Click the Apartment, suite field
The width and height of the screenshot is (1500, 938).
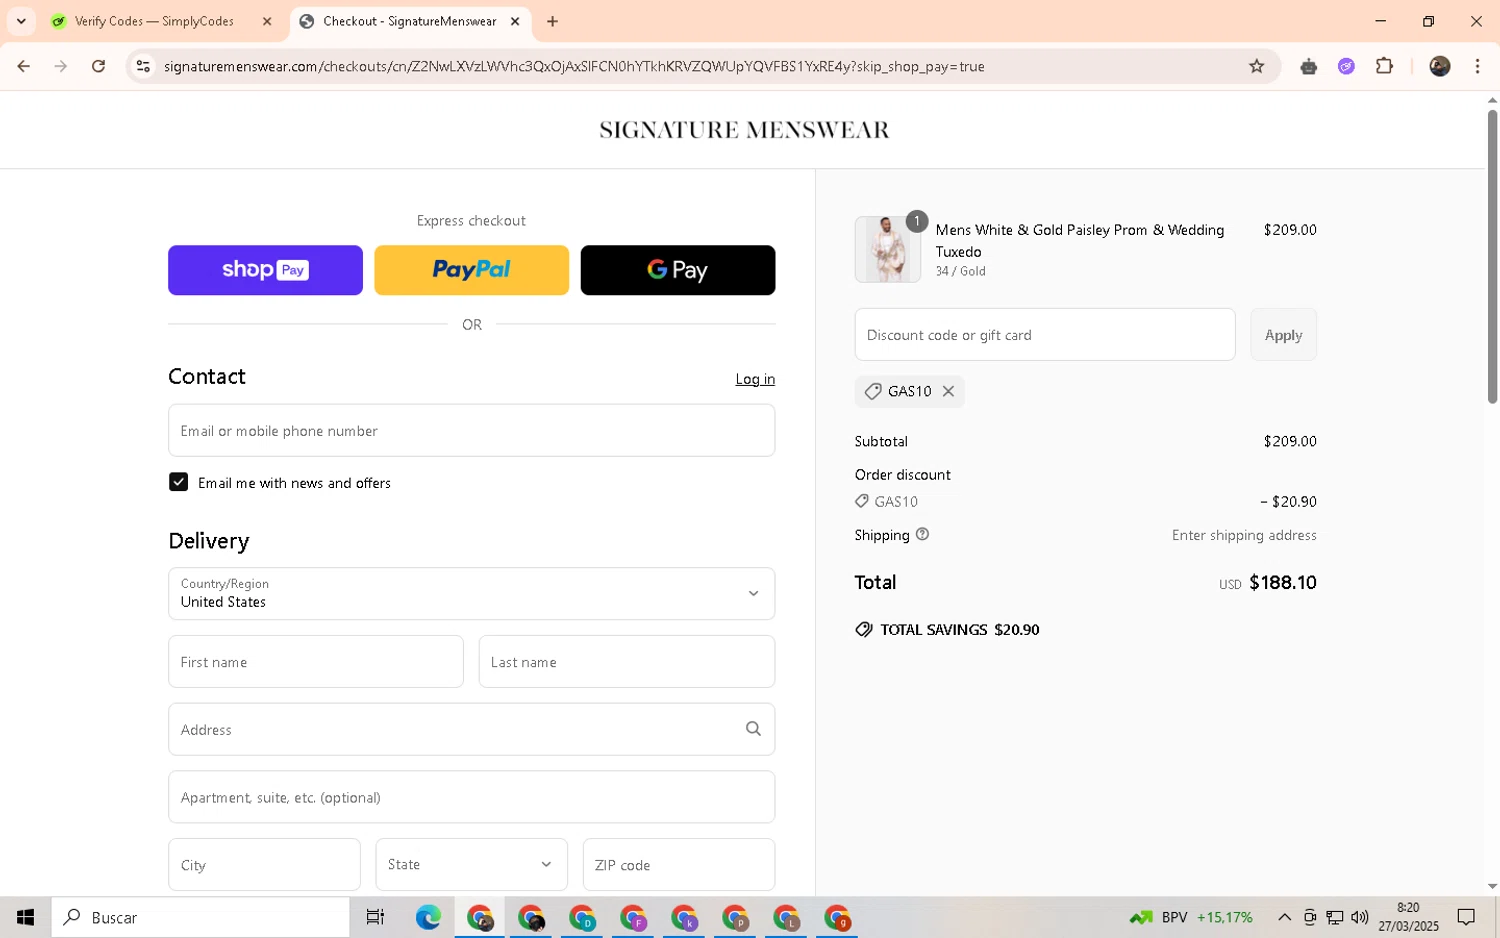tap(471, 797)
